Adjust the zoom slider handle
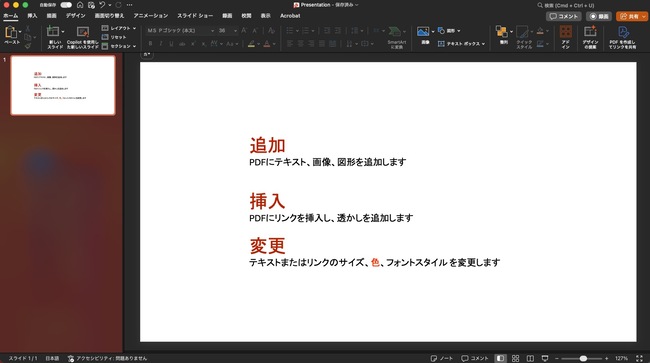The image size is (650, 363). coord(583,358)
